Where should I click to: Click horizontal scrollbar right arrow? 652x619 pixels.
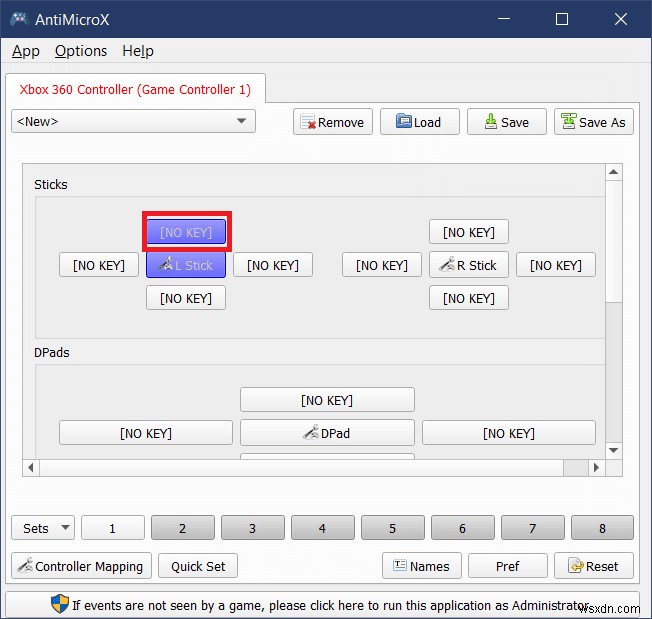[597, 468]
